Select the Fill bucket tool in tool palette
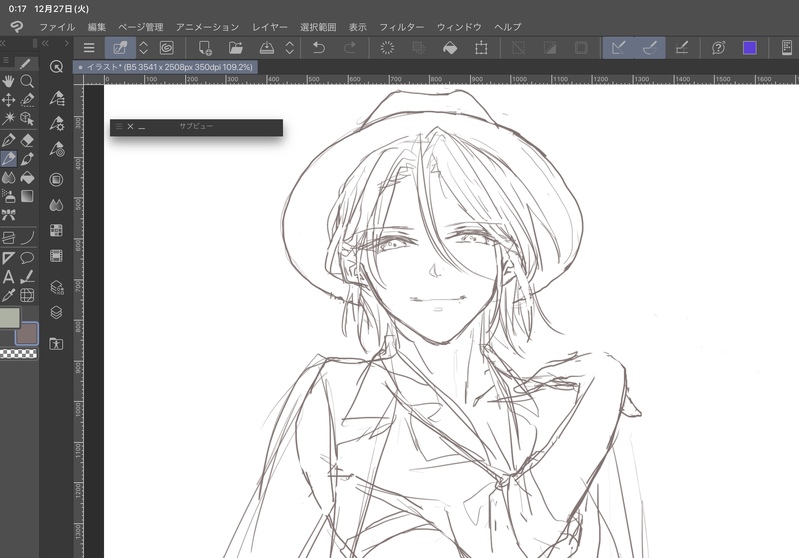 click(27, 178)
